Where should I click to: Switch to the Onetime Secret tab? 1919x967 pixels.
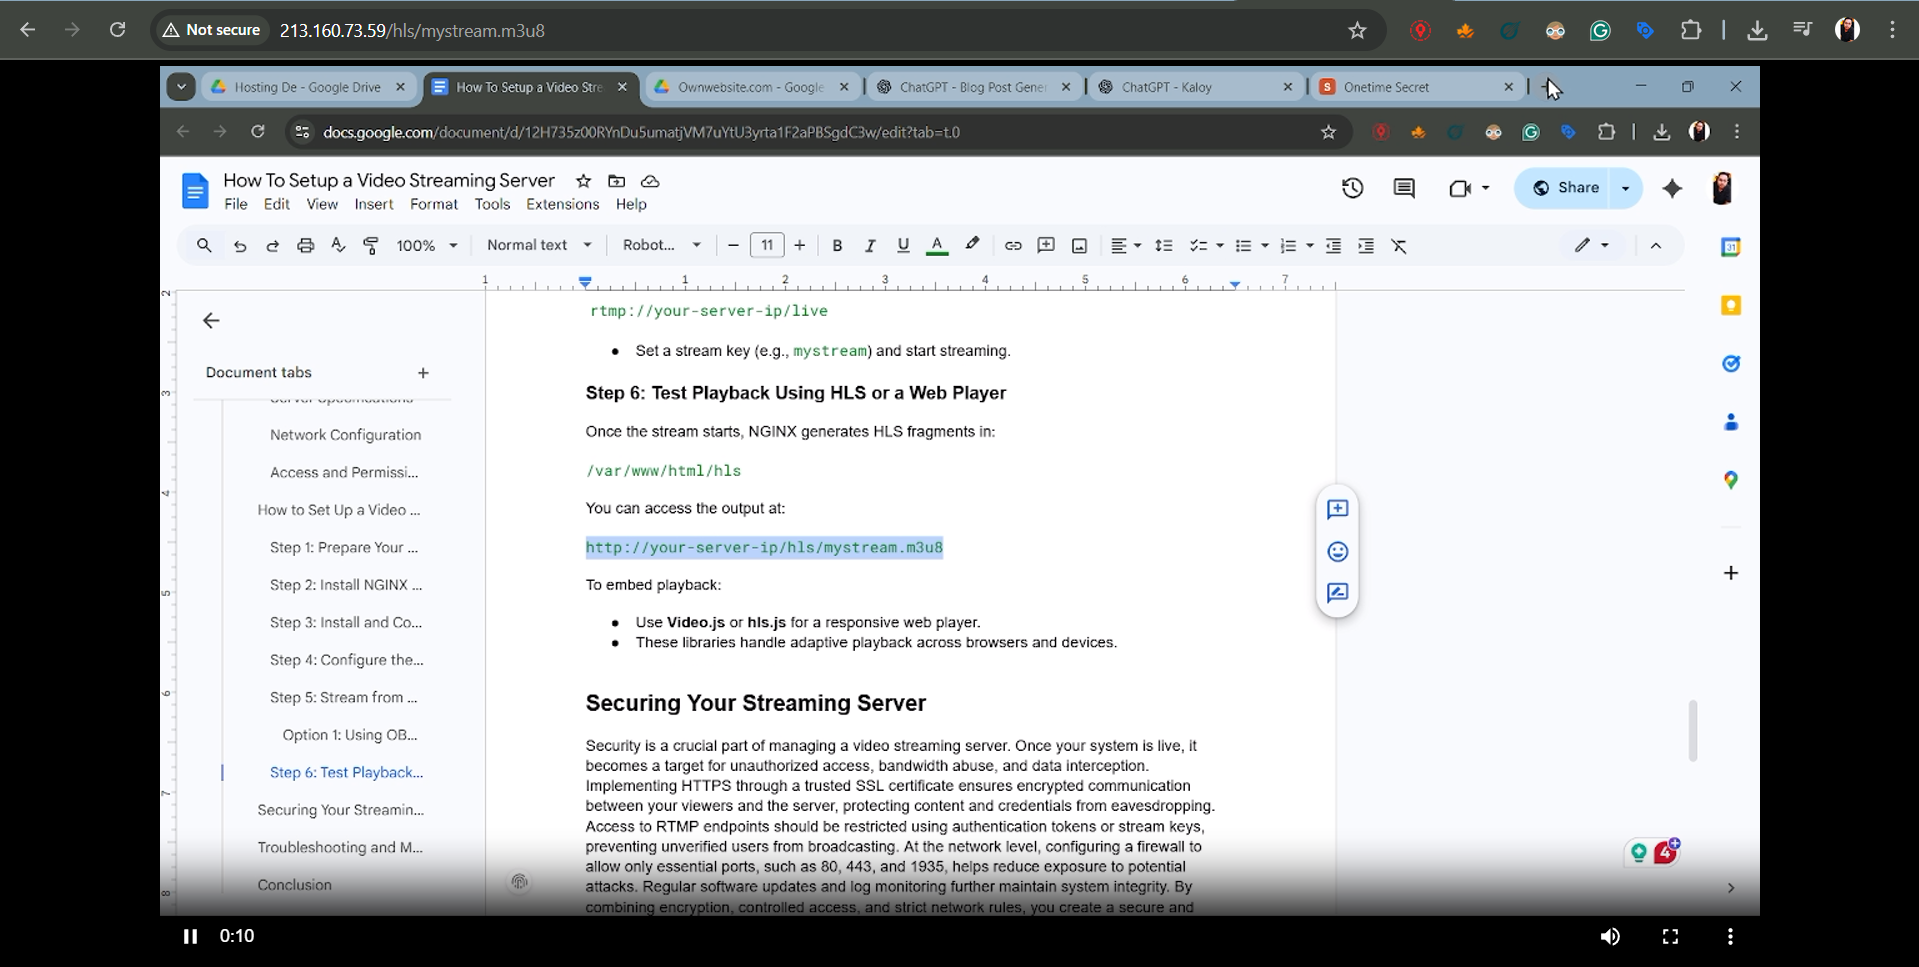click(1413, 87)
